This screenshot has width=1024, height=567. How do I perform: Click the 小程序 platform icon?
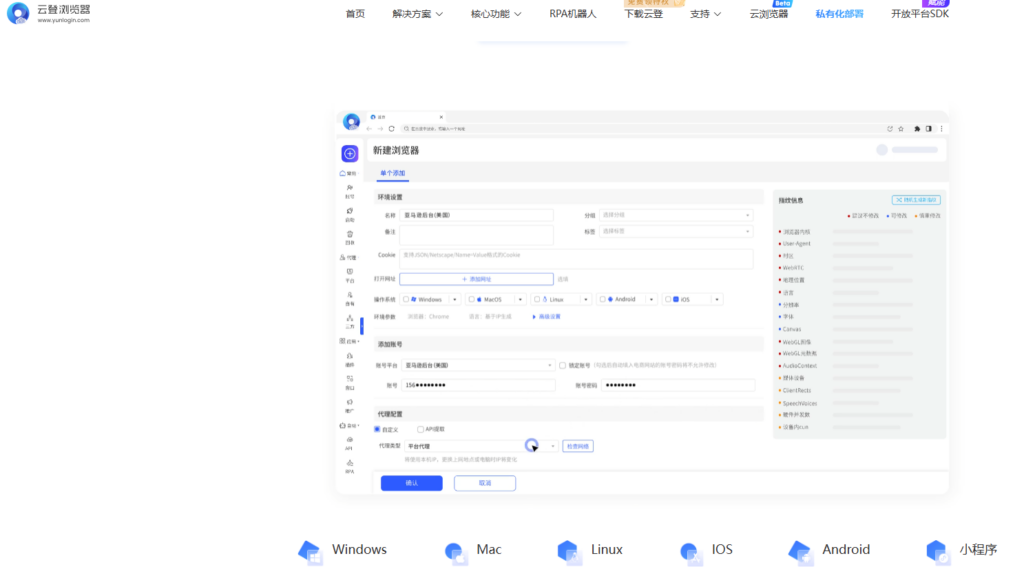pos(936,550)
